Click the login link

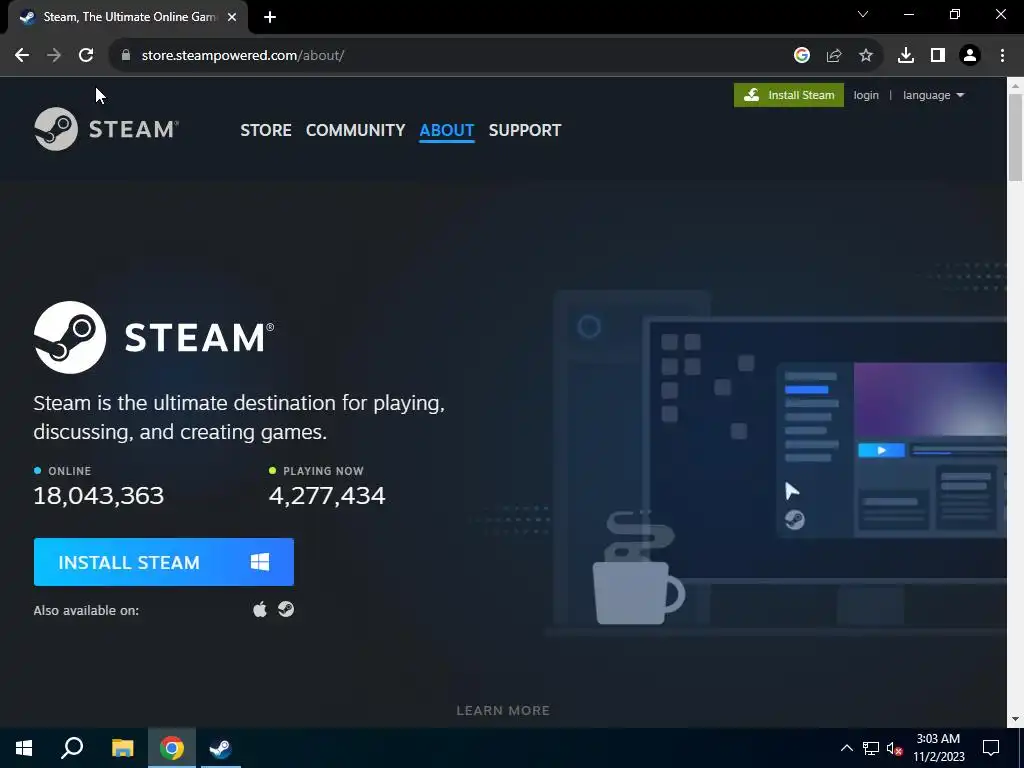(x=866, y=95)
